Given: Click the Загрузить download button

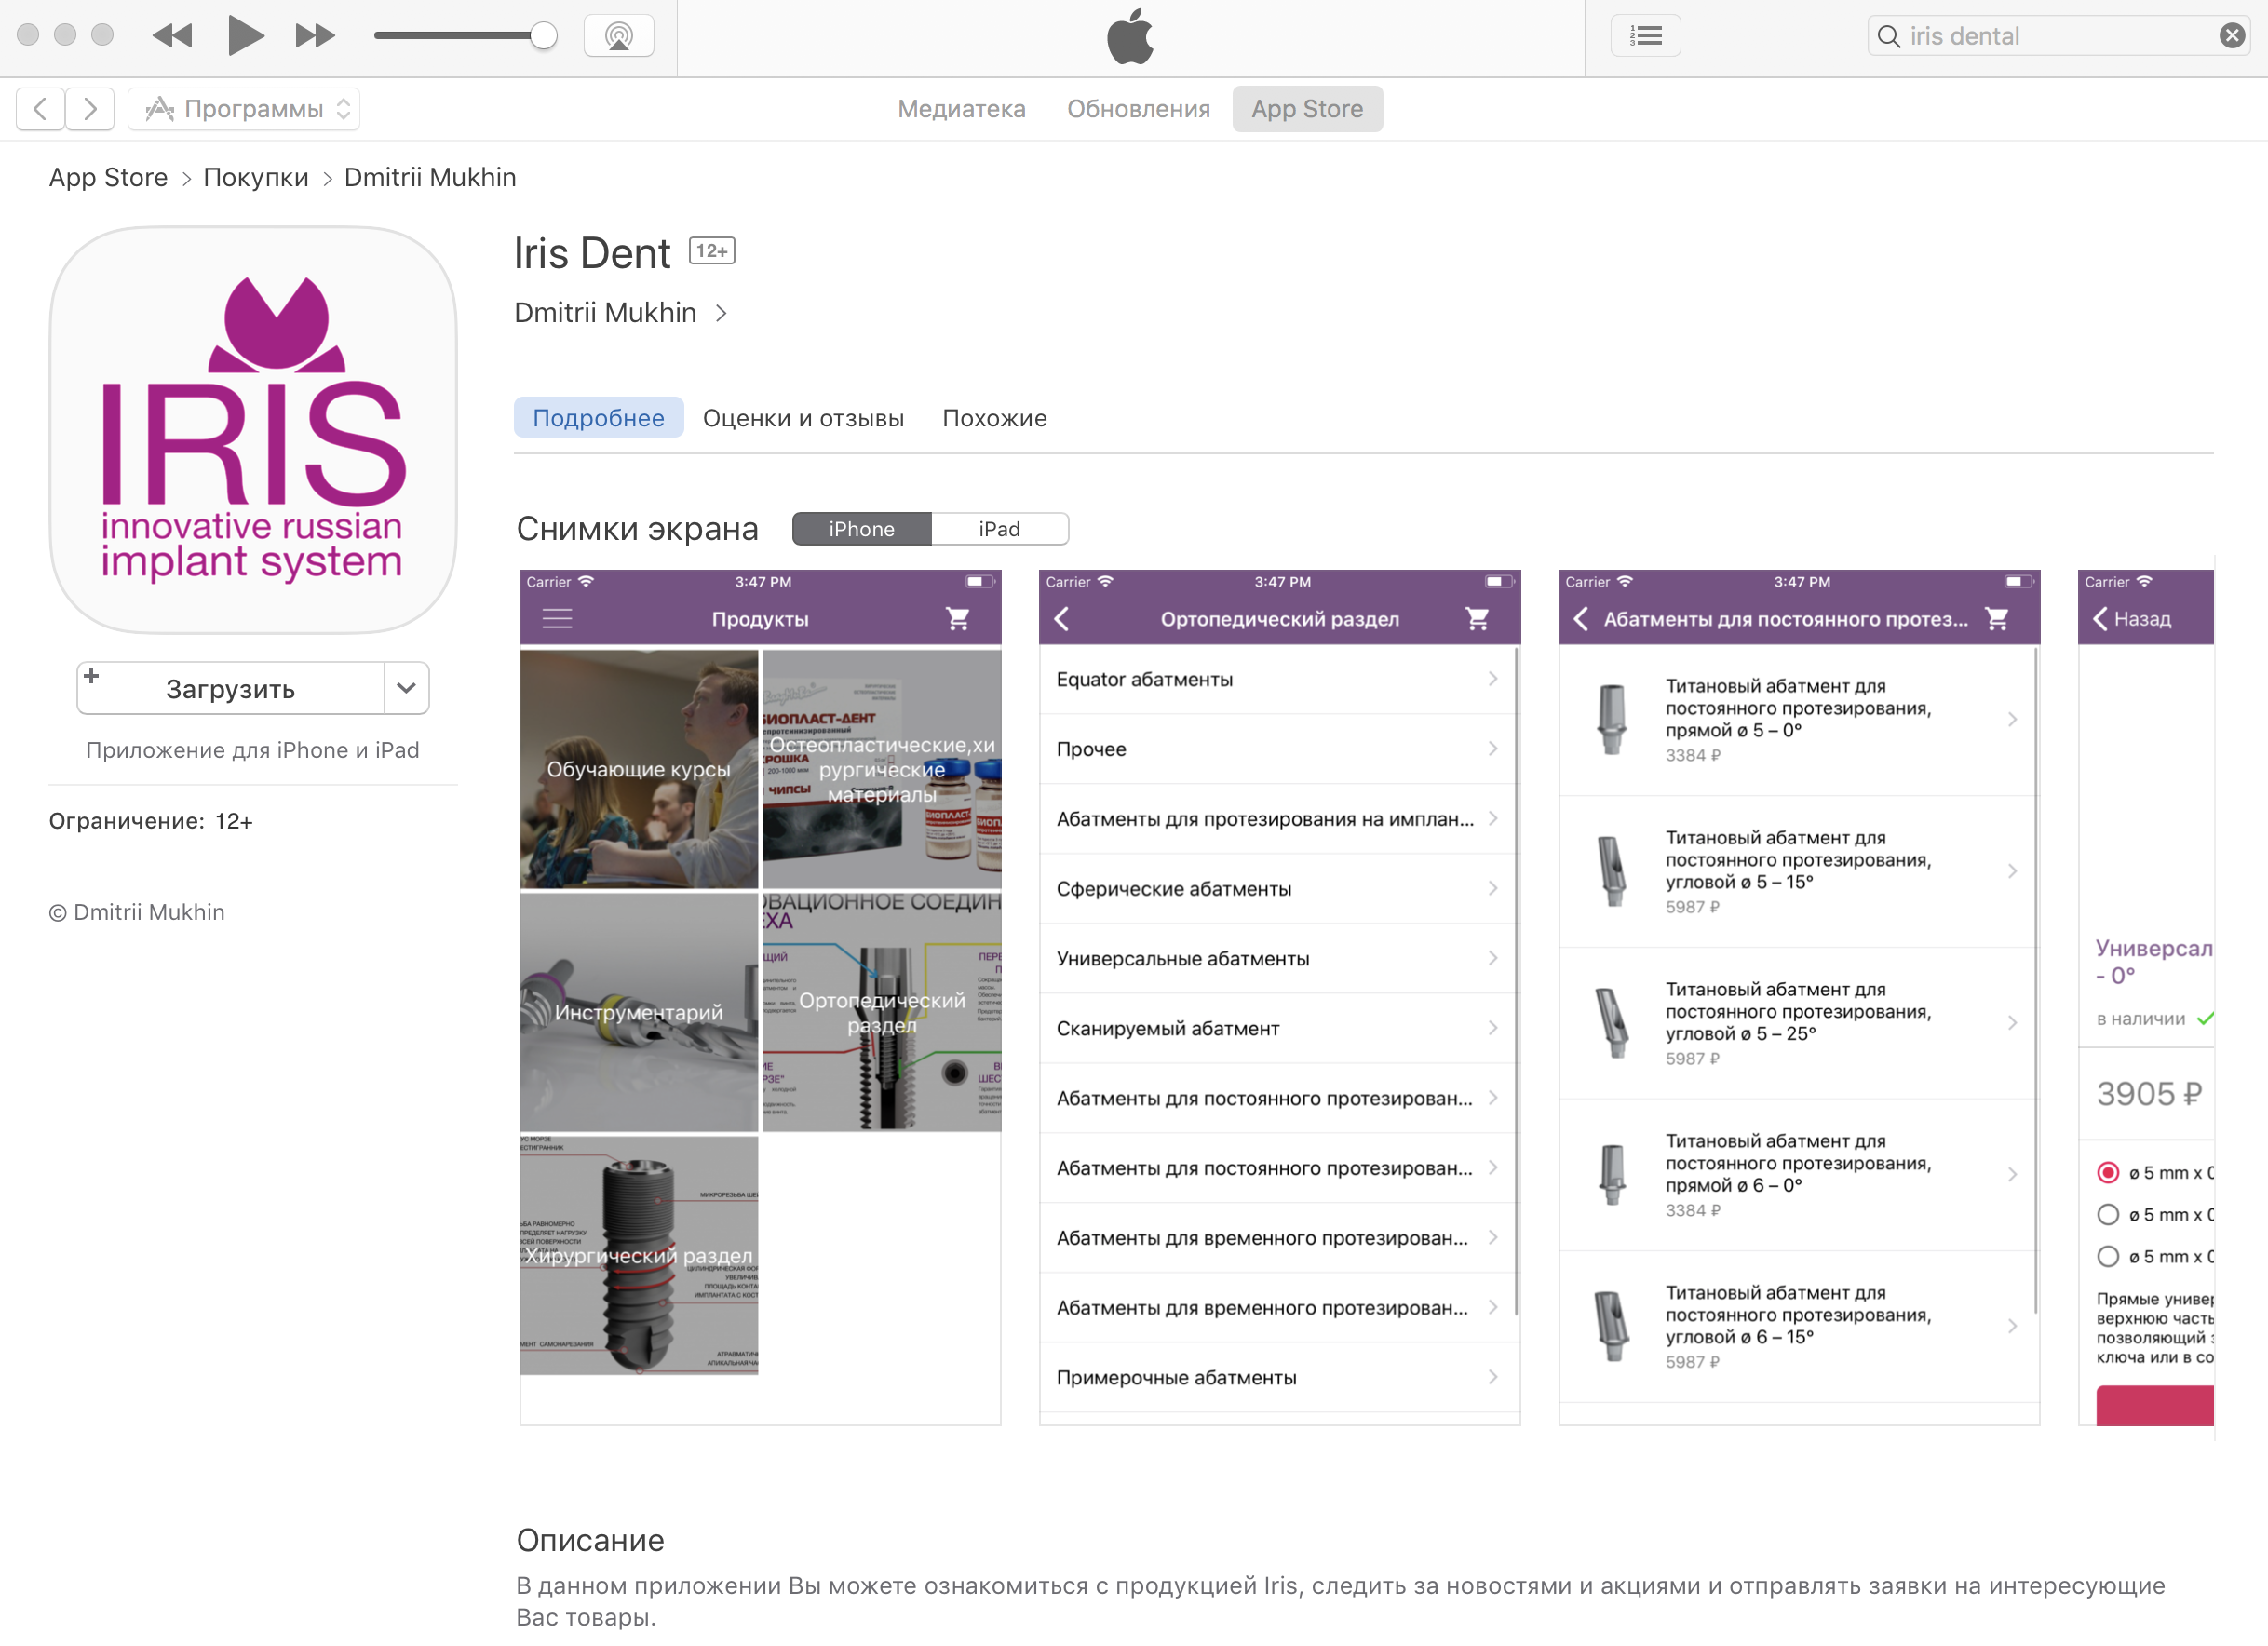Looking at the screenshot, I should pyautogui.click(x=230, y=689).
